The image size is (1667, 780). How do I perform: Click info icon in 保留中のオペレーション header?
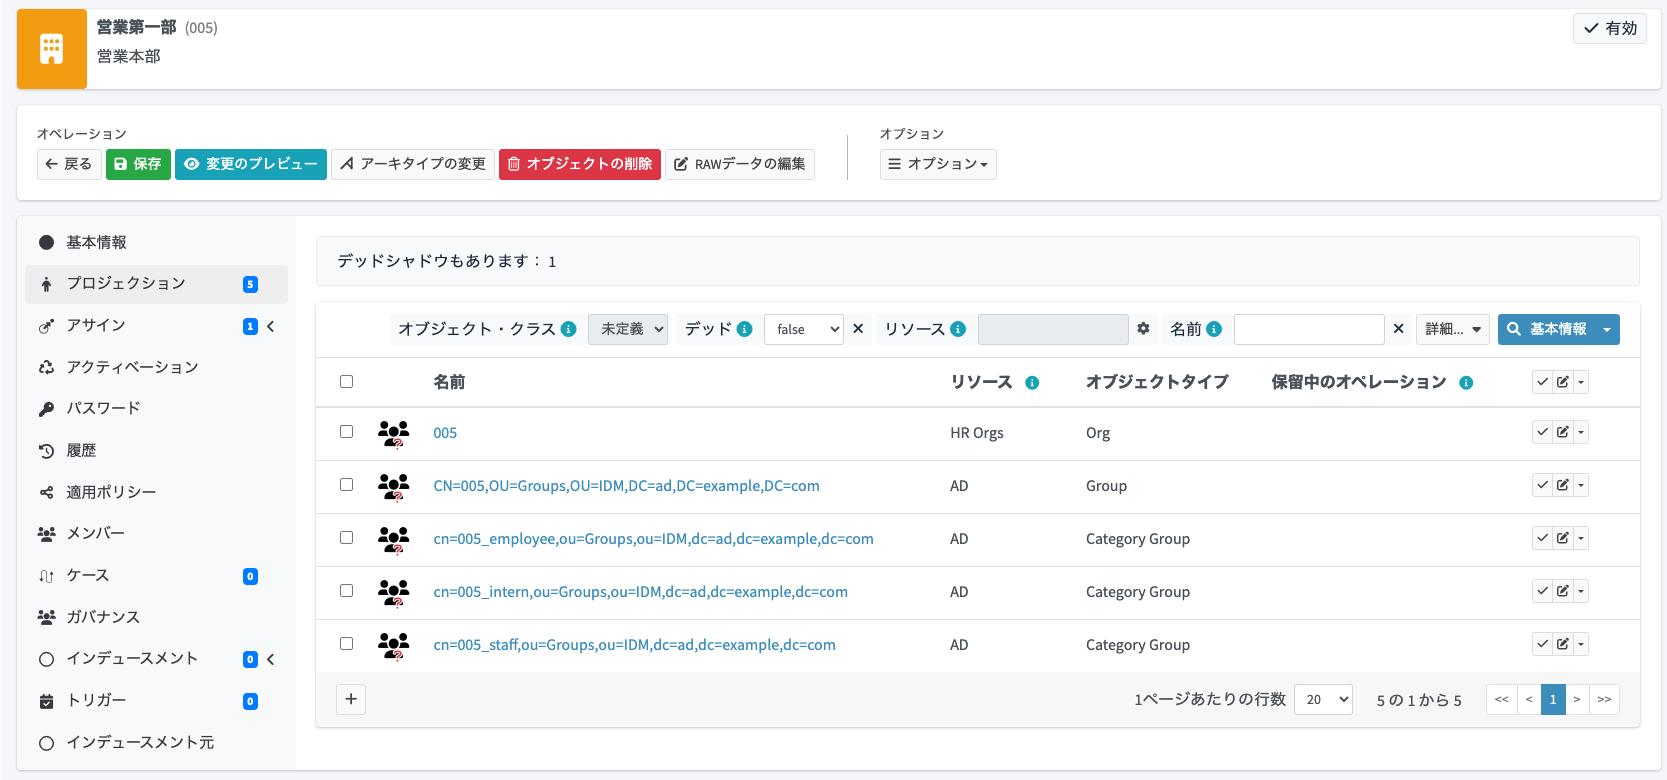click(x=1466, y=383)
